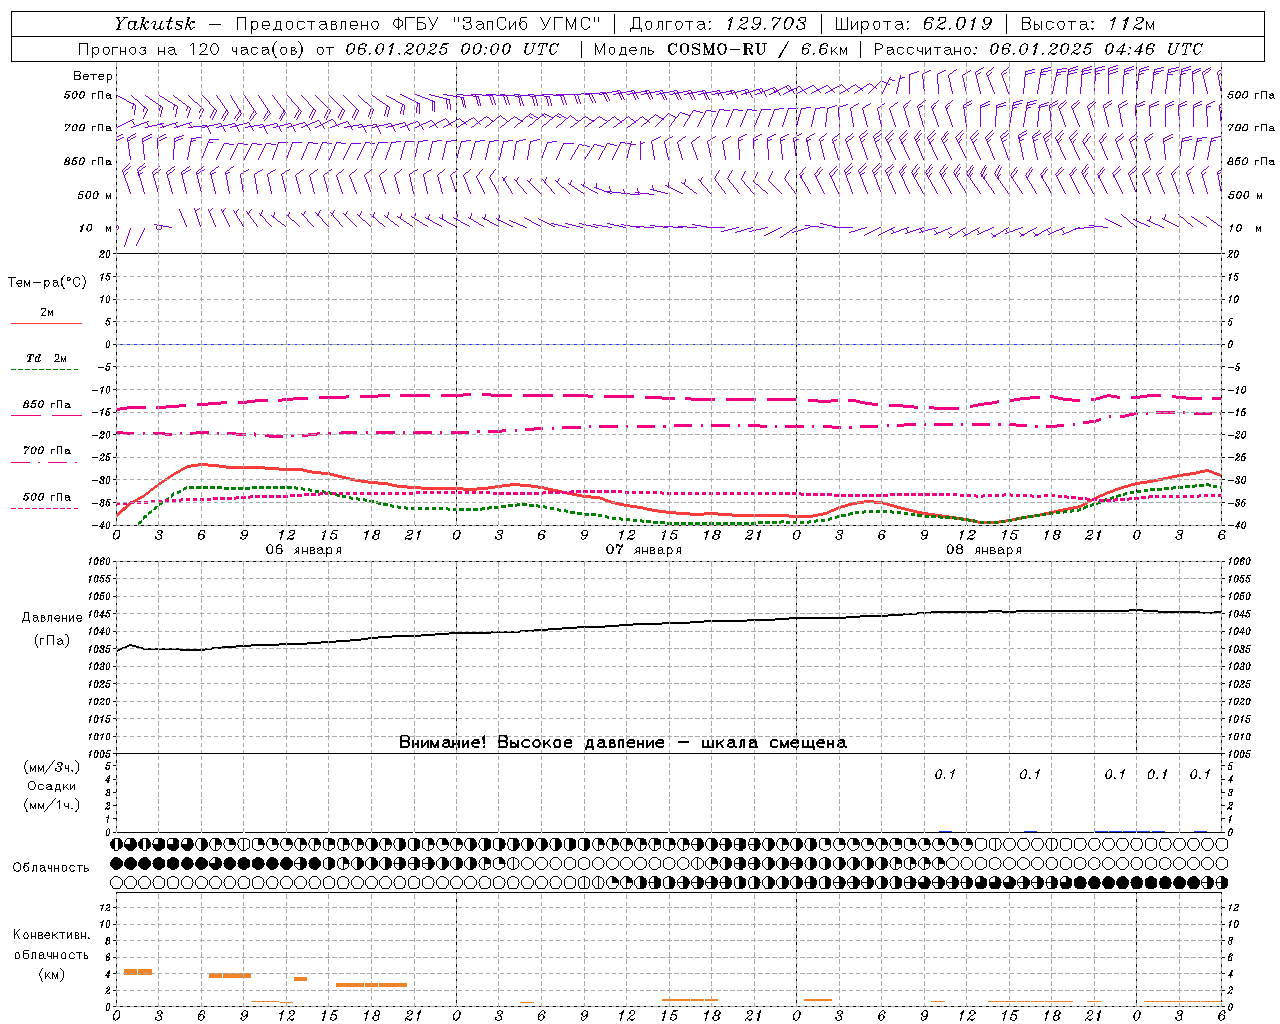Click the "Тем-ра(°C)" temperature axis label
Image resolution: width=1280 pixels, height=1024 pixels.
(47, 283)
